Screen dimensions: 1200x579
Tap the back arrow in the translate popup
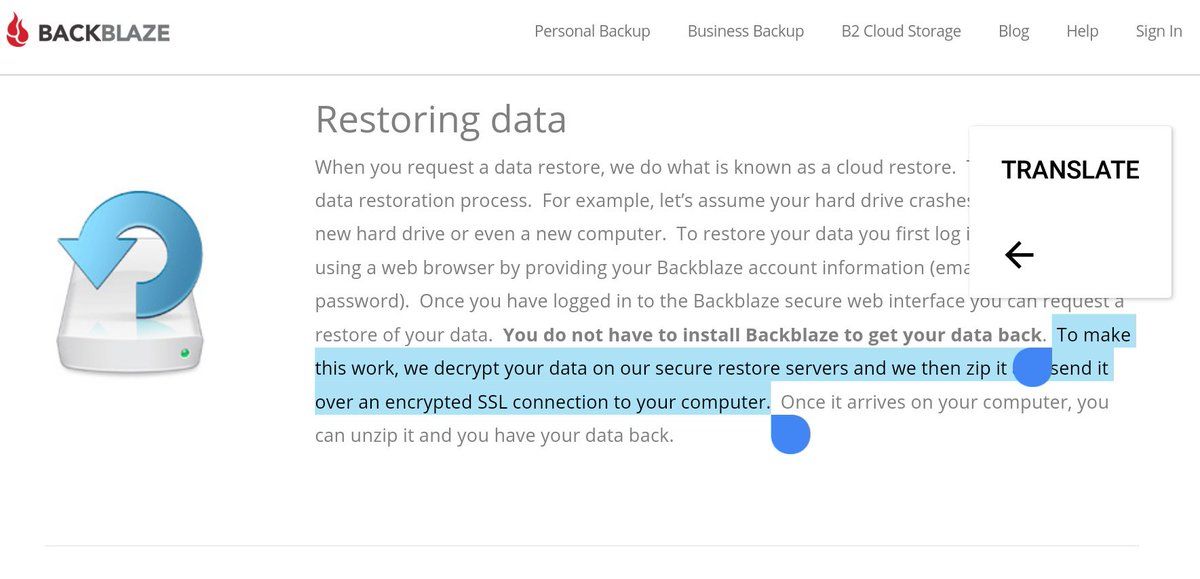1019,255
